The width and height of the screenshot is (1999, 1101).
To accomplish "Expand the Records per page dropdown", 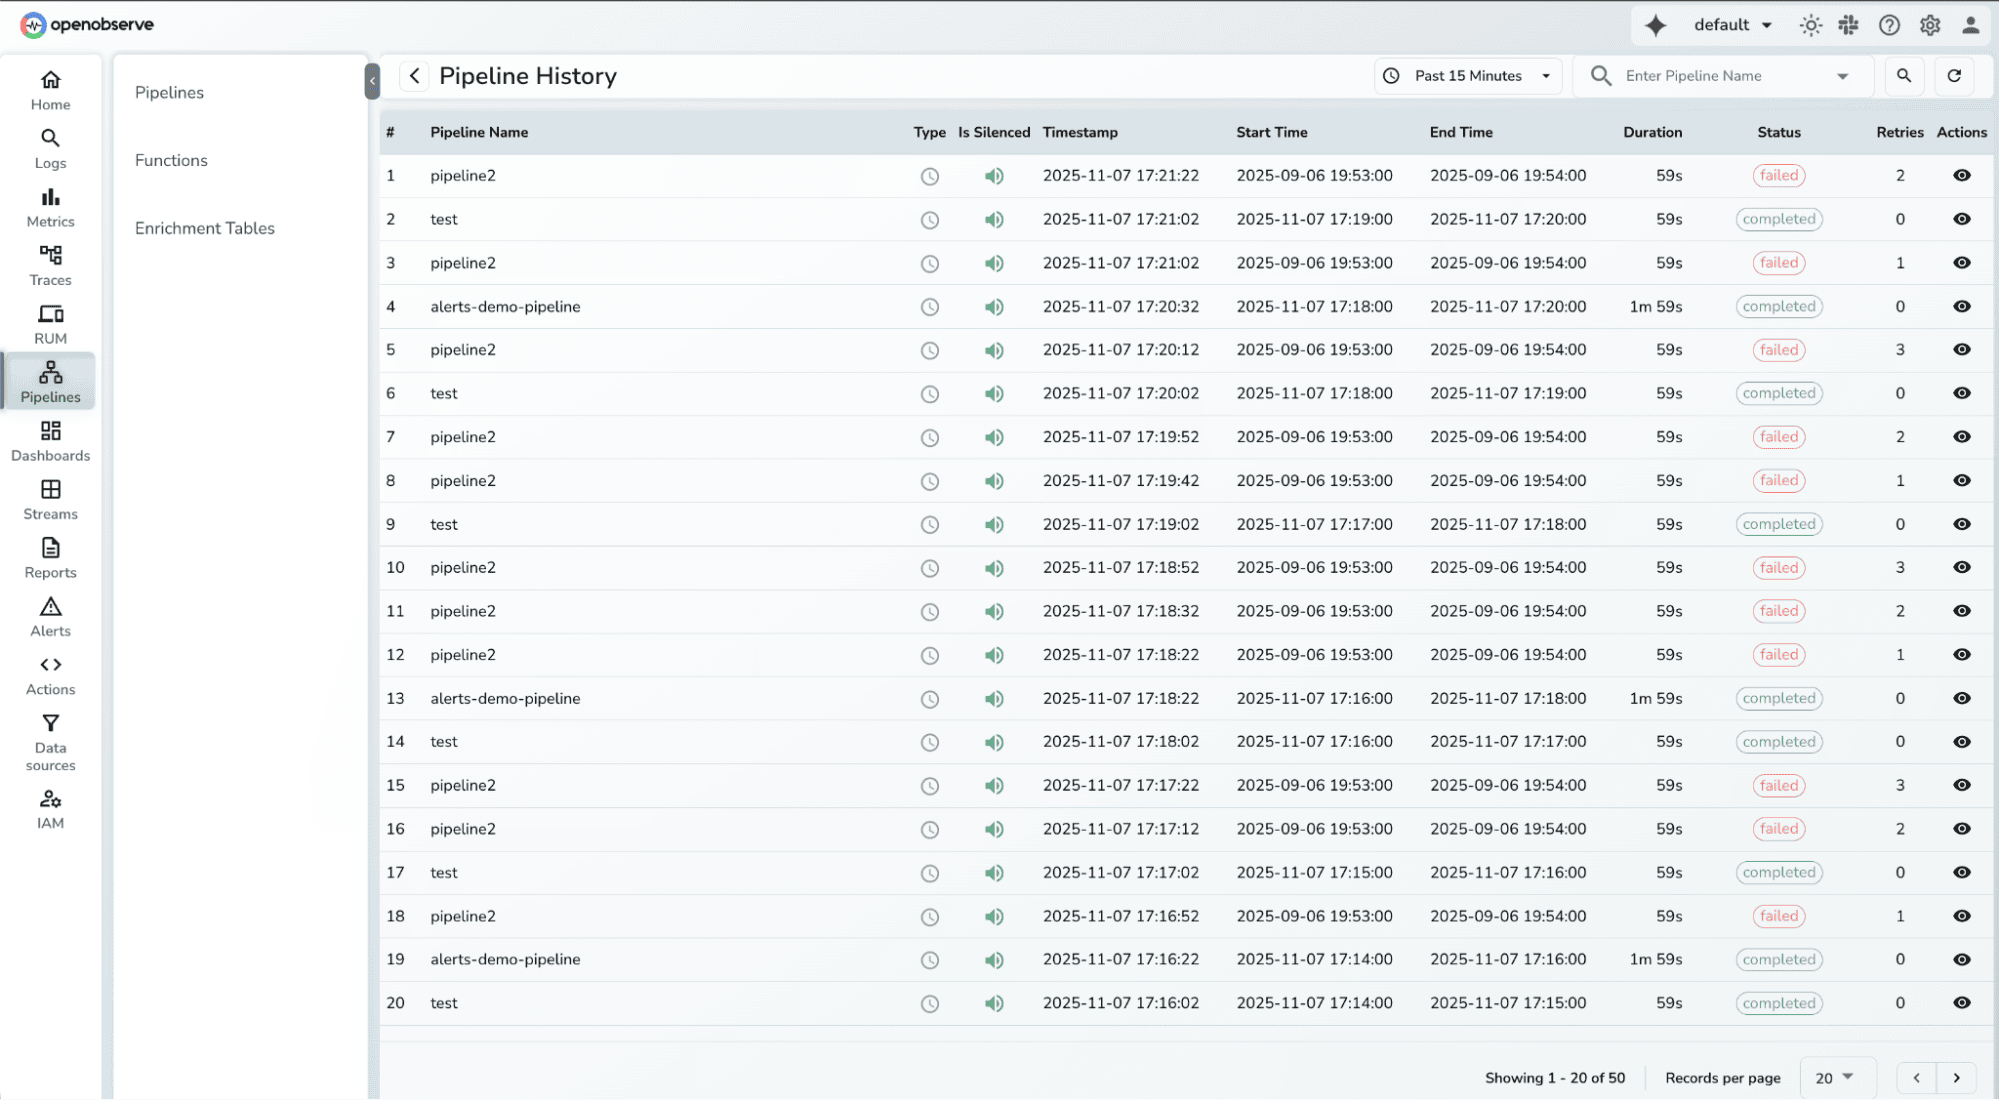I will click(1837, 1077).
